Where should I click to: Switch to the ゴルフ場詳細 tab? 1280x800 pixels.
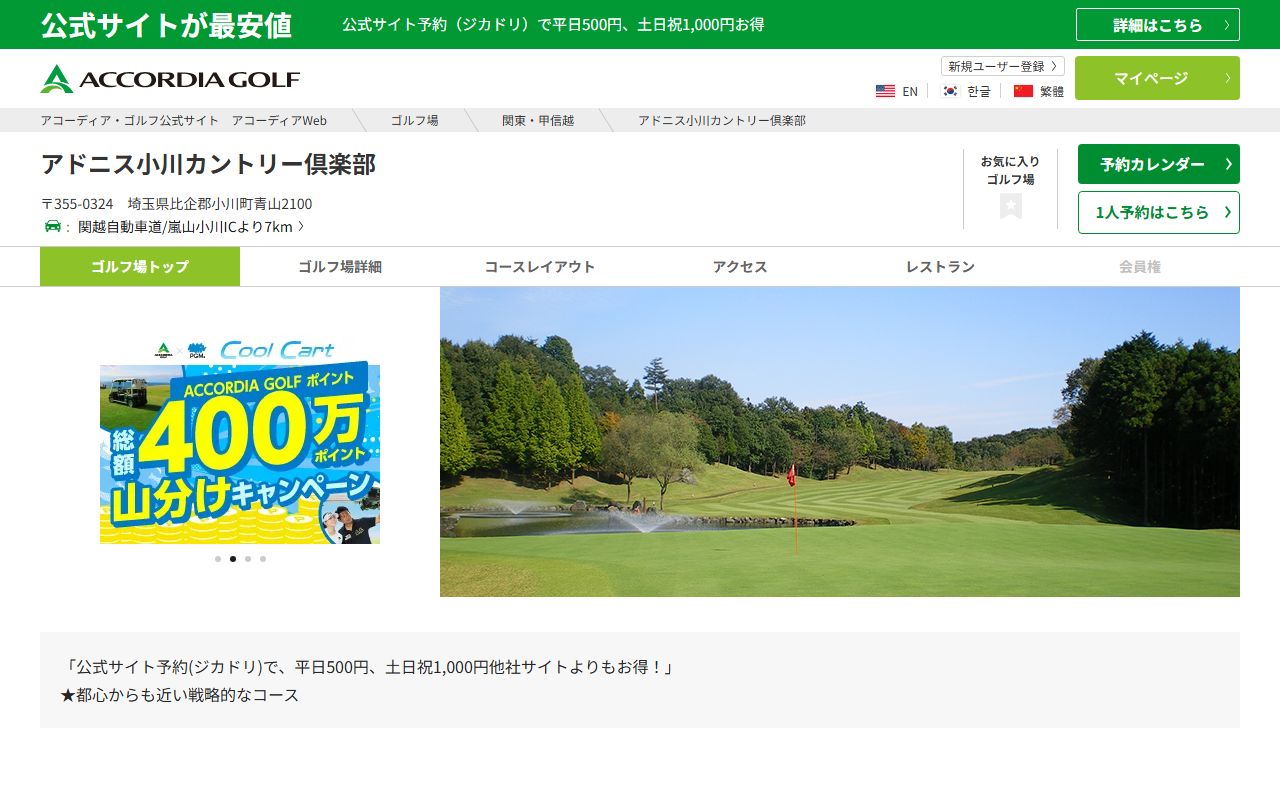pos(340,267)
